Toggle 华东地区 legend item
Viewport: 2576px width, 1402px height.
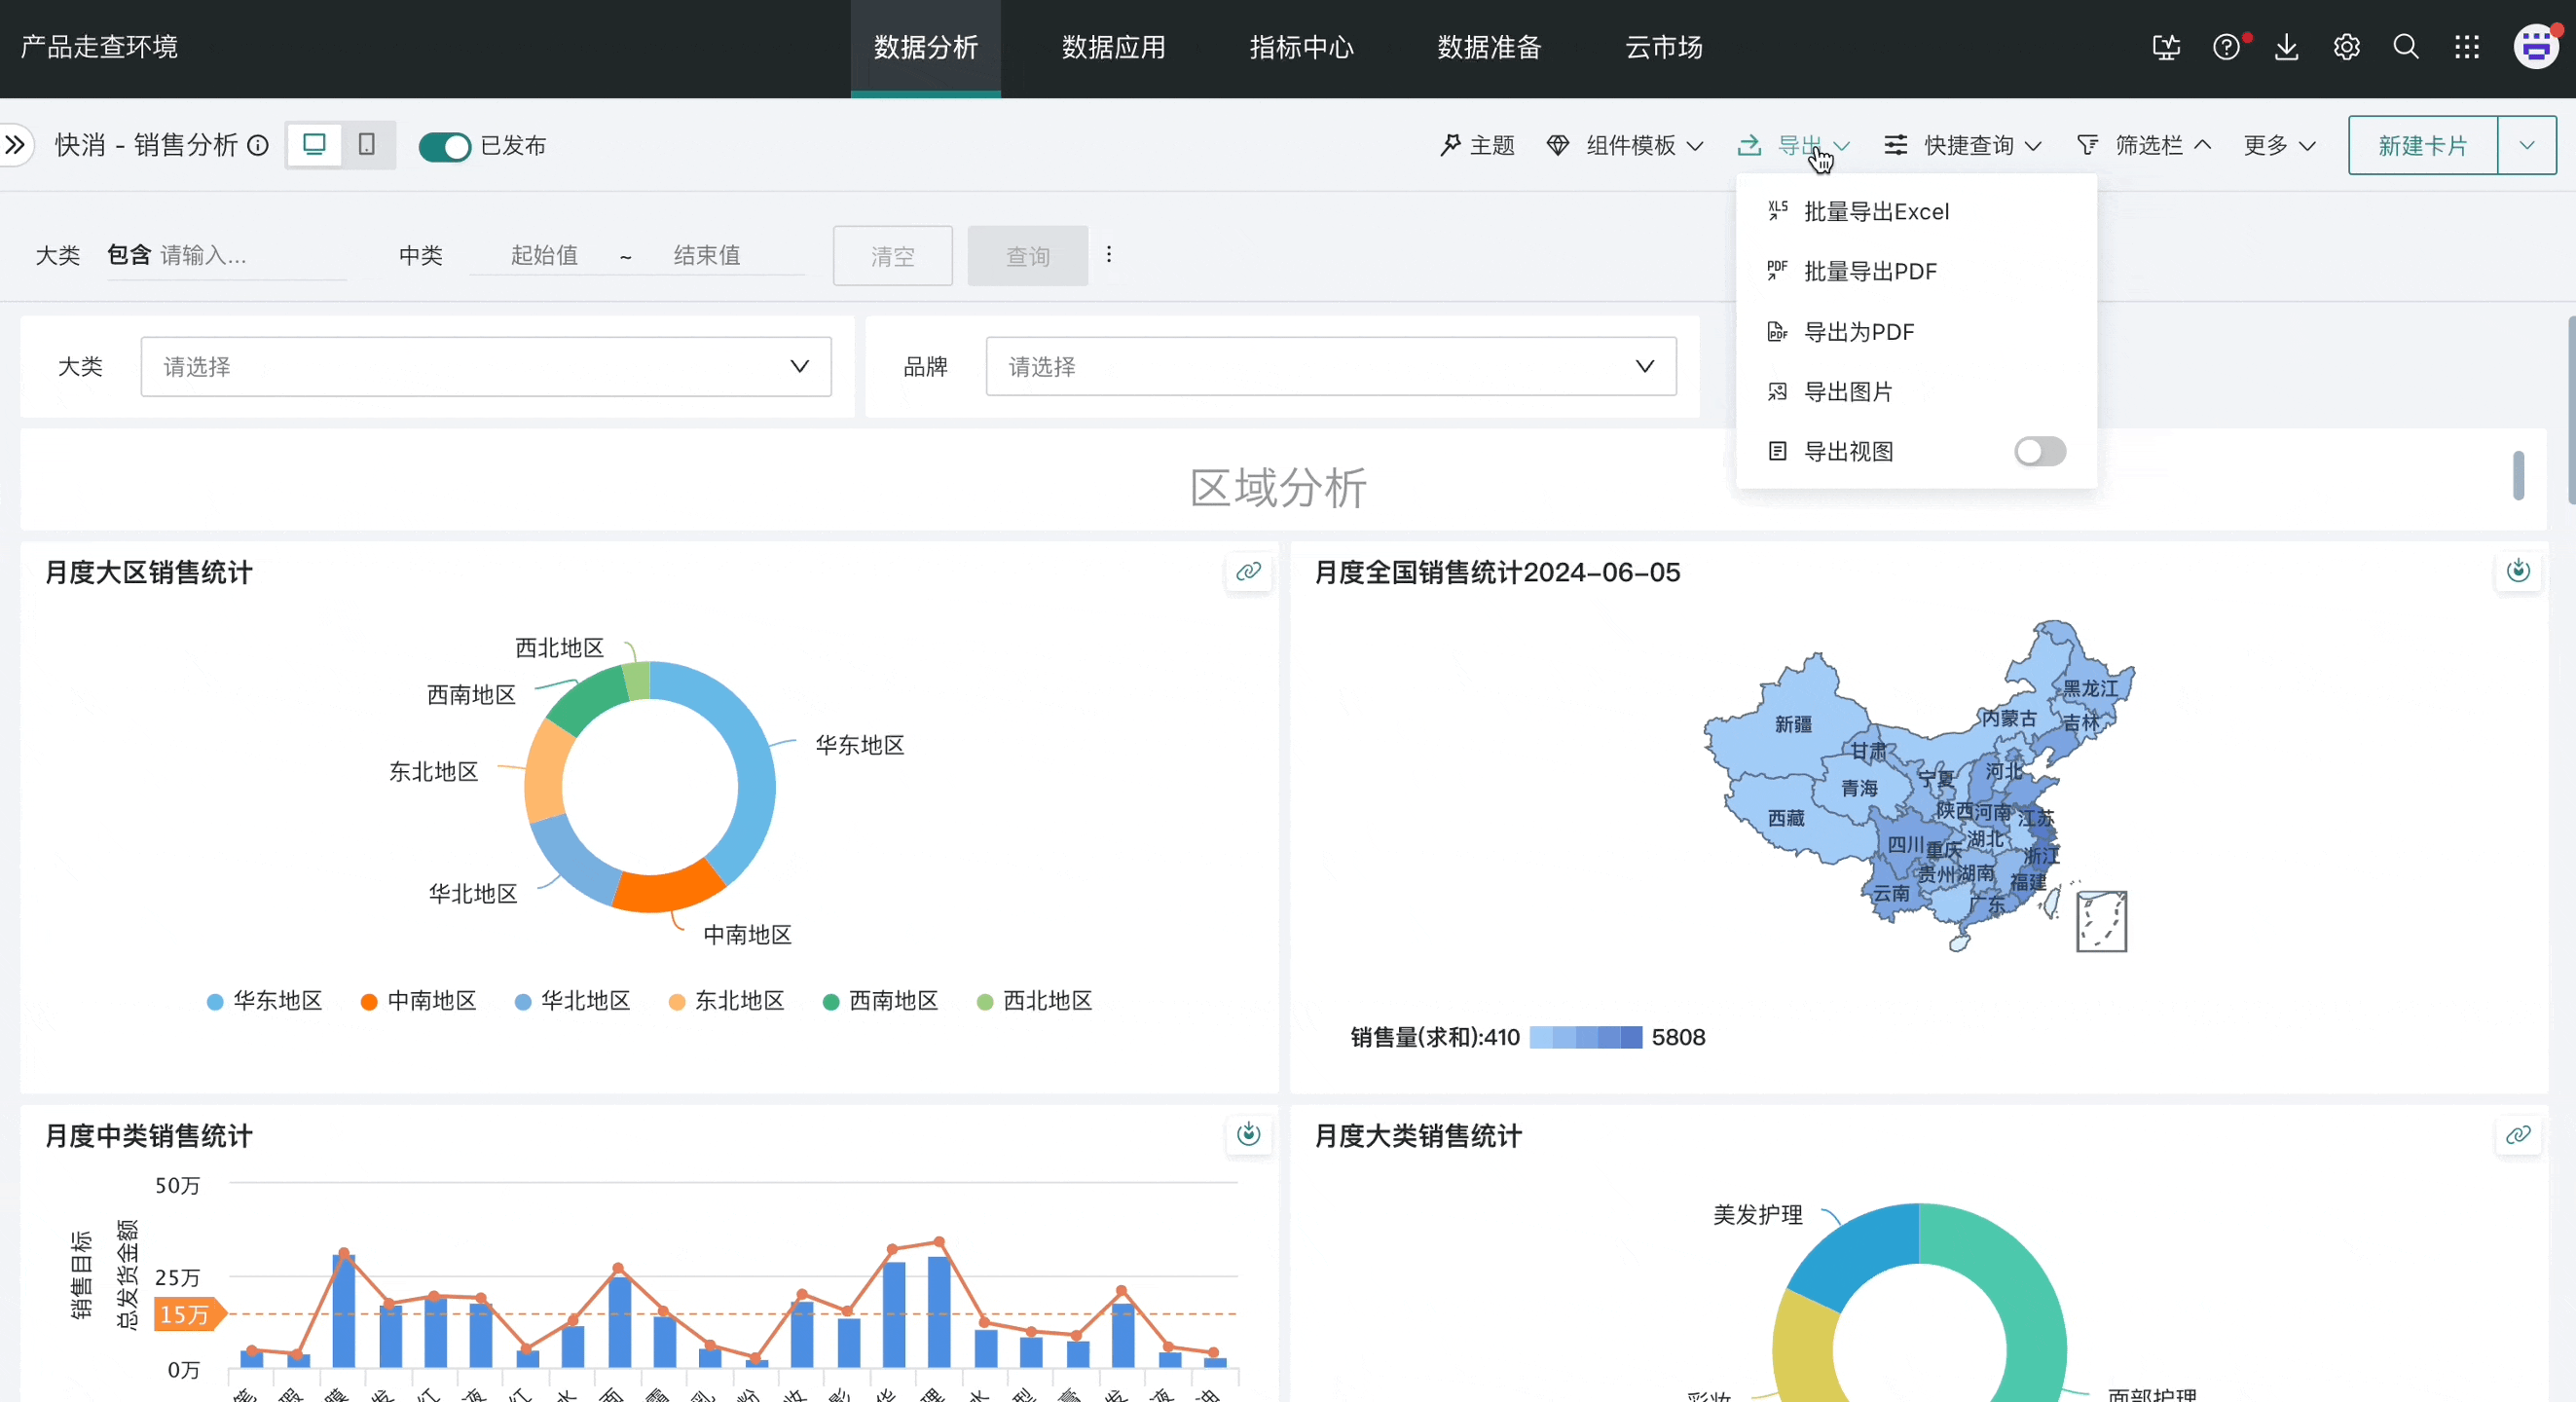coord(265,1001)
